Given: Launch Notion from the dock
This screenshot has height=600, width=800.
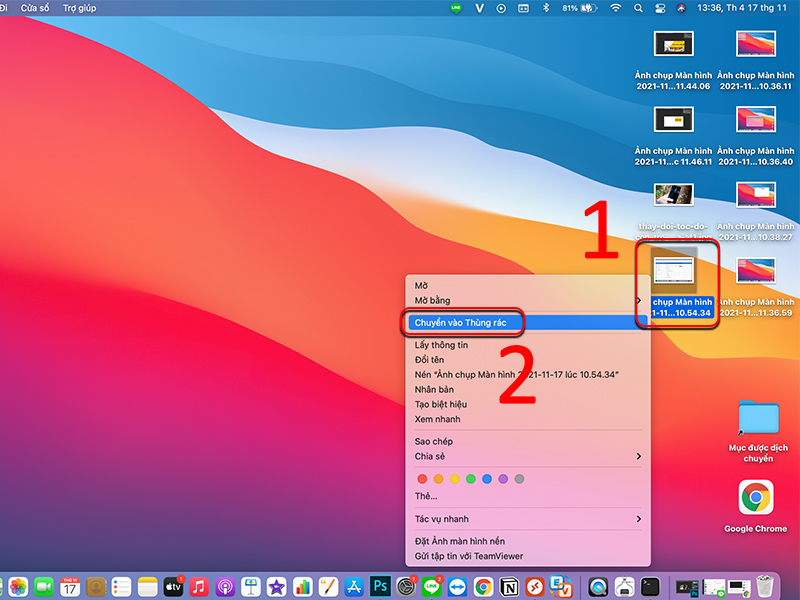Looking at the screenshot, I should (x=509, y=586).
